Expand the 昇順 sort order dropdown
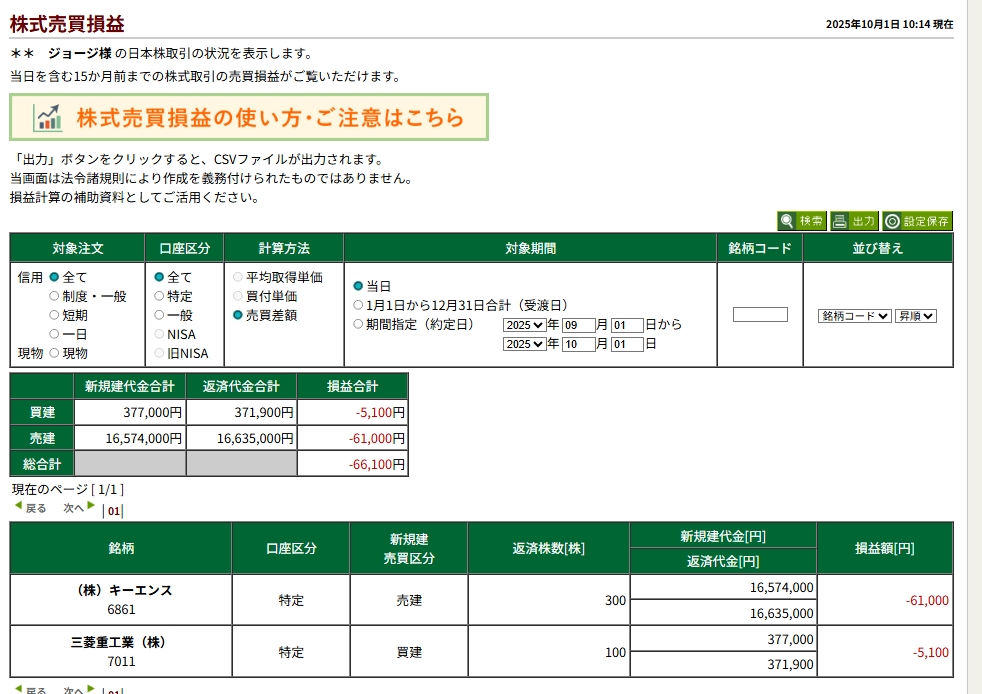 coord(915,315)
